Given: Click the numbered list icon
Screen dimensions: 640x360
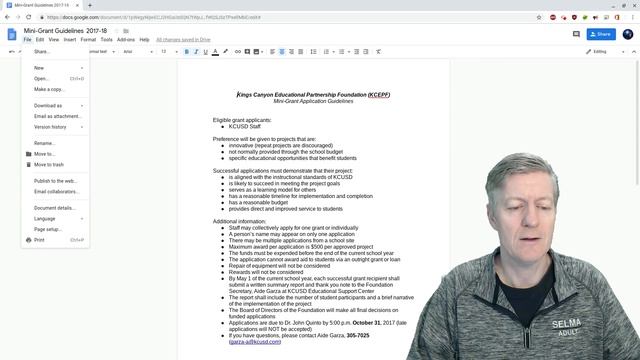Looking at the screenshot, I should click(x=326, y=52).
